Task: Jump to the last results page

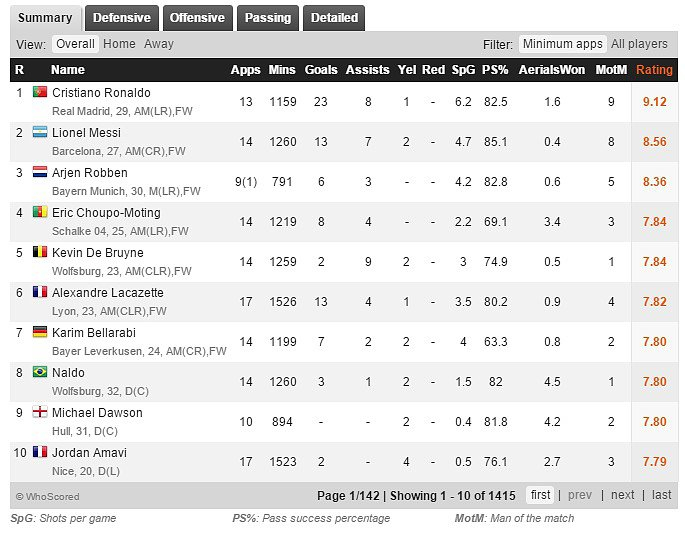Action: point(661,495)
